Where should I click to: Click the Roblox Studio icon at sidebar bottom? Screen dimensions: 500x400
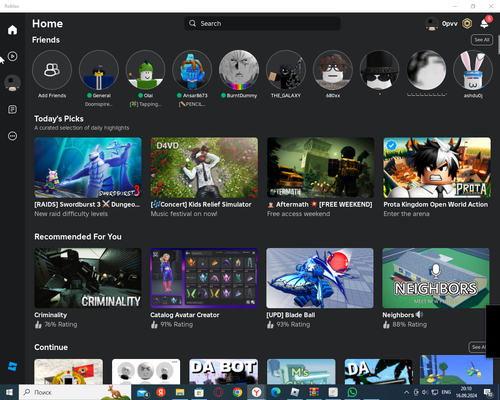[x=12, y=367]
